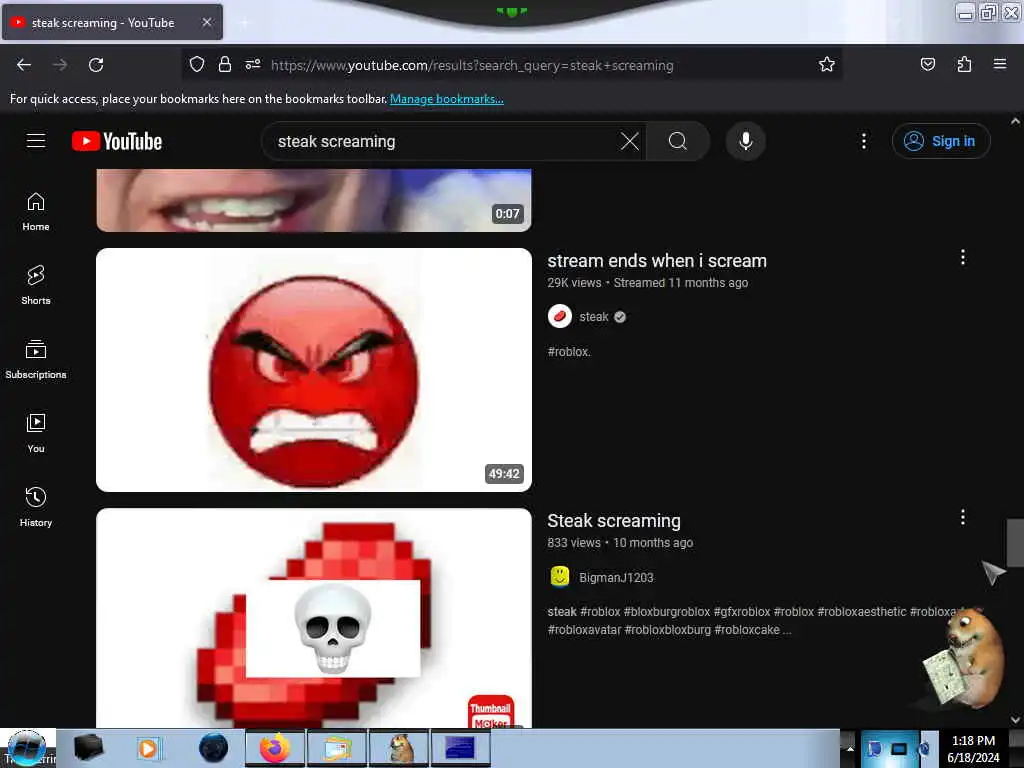Start voice search with the microphone
This screenshot has width=1024, height=768.
(x=745, y=141)
